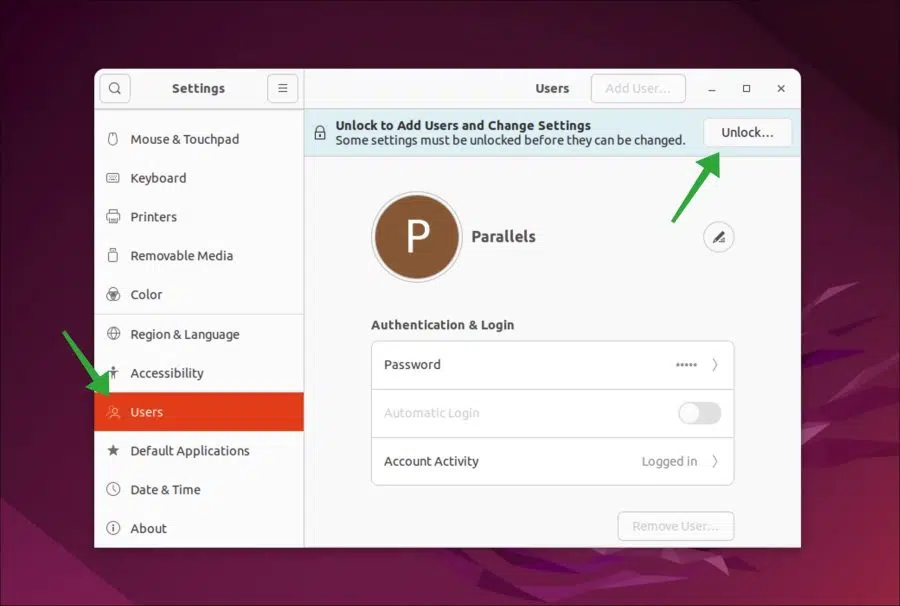Click the Color sidebar icon

pos(113,294)
